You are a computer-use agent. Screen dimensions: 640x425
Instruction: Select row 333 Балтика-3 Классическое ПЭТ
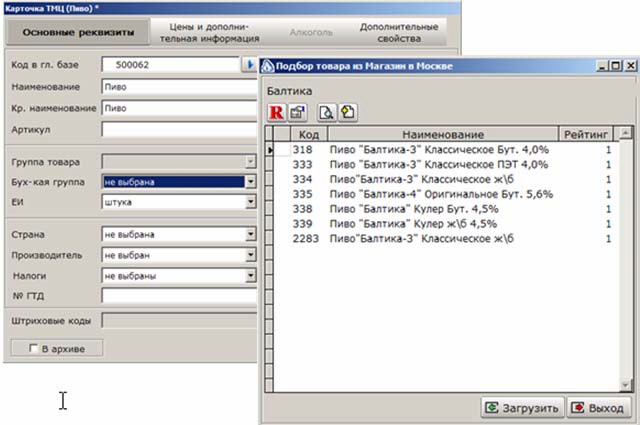click(x=446, y=165)
